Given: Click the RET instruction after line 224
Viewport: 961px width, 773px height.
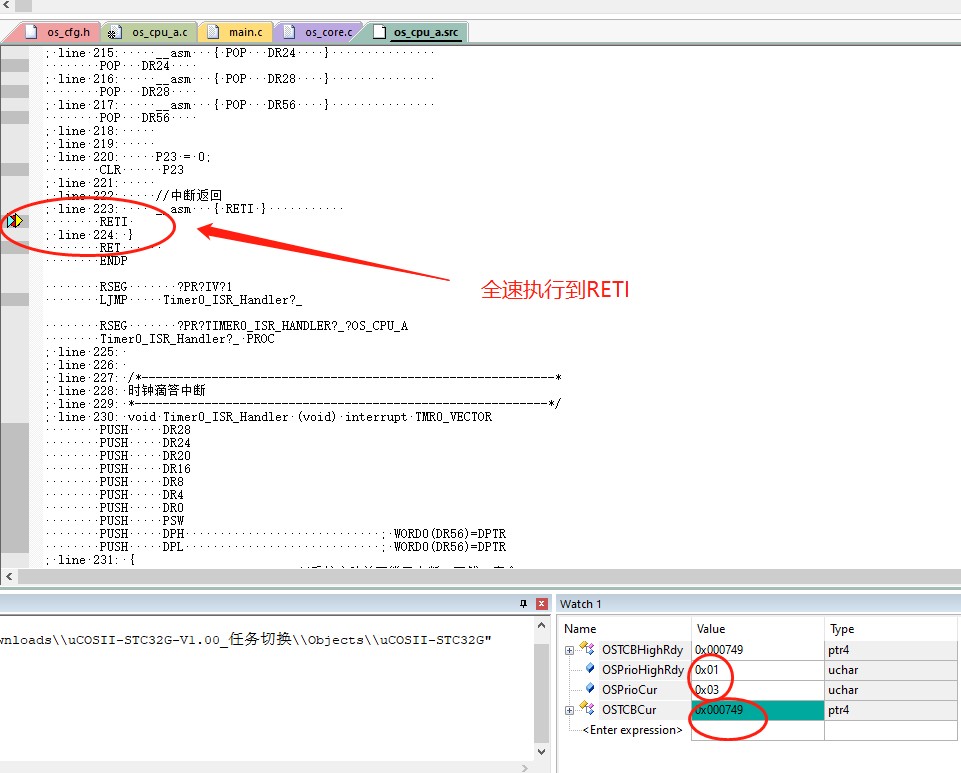Looking at the screenshot, I should click(110, 248).
